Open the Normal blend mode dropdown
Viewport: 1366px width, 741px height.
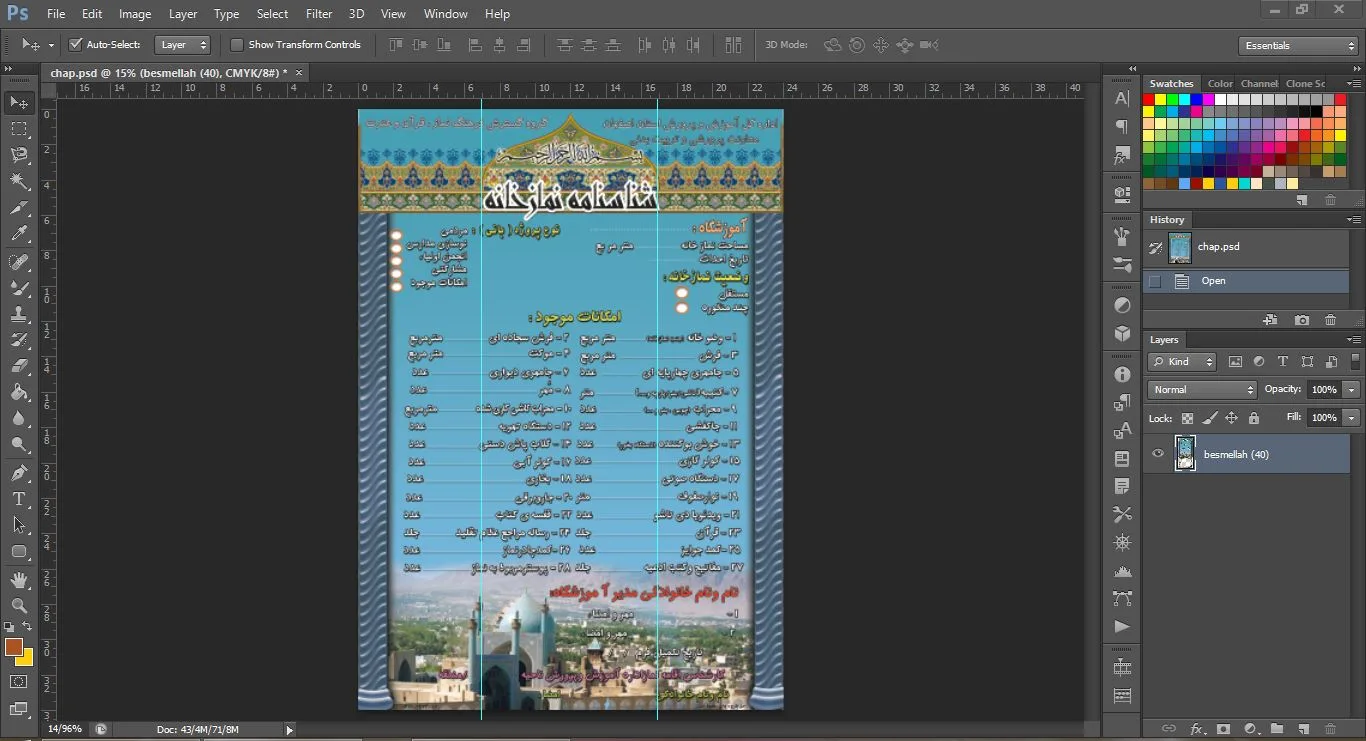1202,390
